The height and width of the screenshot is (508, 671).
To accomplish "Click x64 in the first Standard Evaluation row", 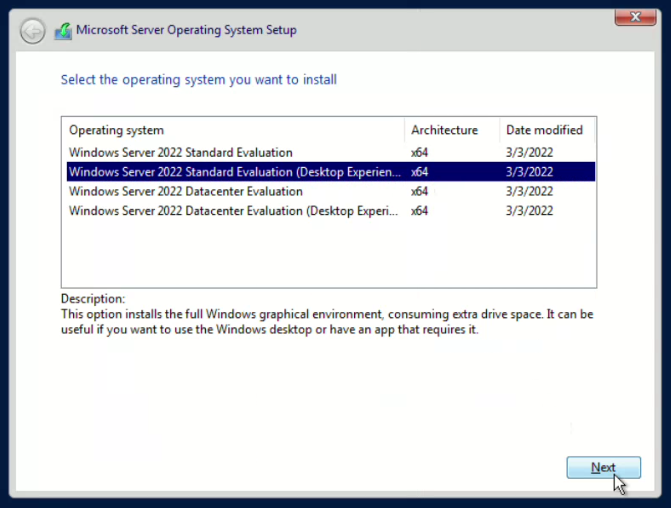I will point(420,153).
